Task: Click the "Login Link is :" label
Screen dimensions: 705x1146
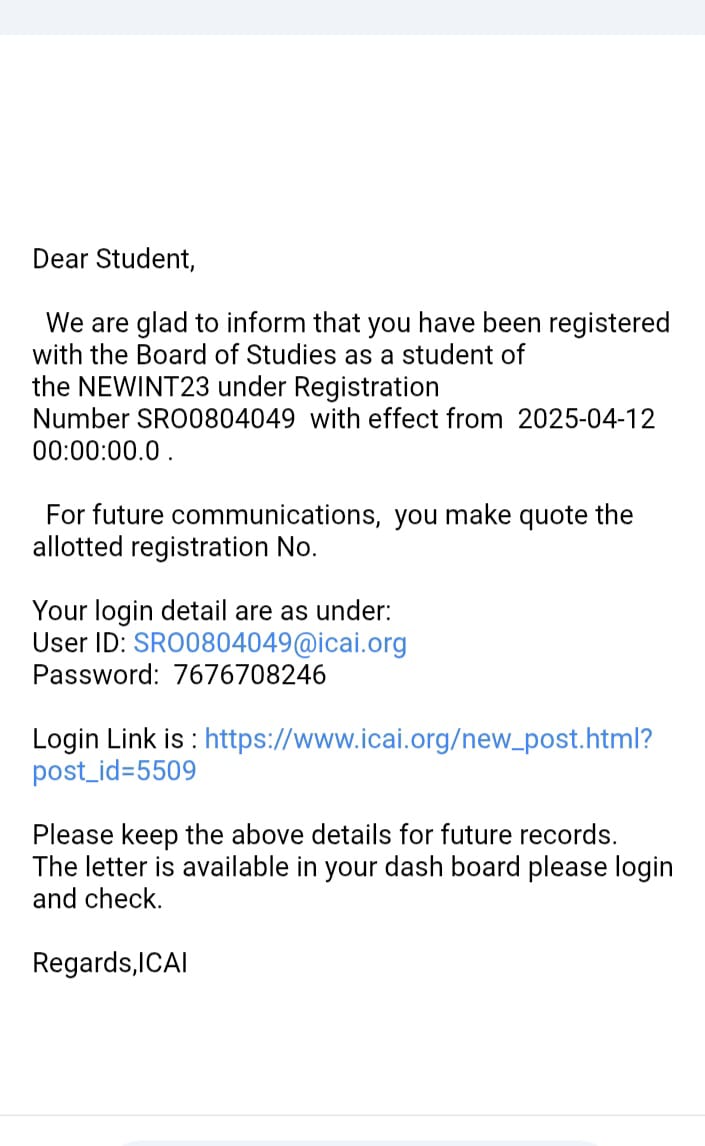Action: point(114,739)
